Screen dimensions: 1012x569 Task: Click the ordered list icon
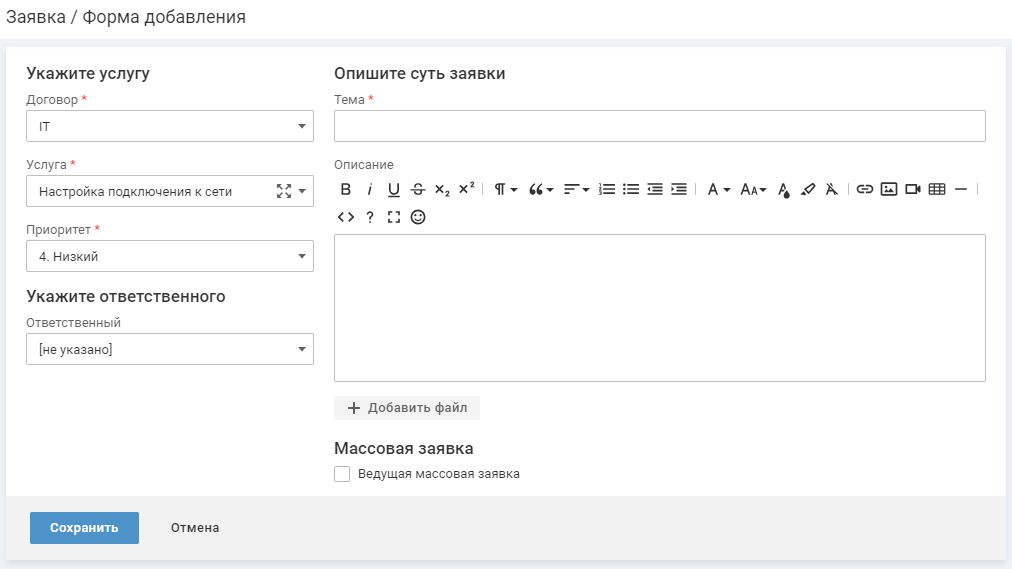[x=607, y=189]
